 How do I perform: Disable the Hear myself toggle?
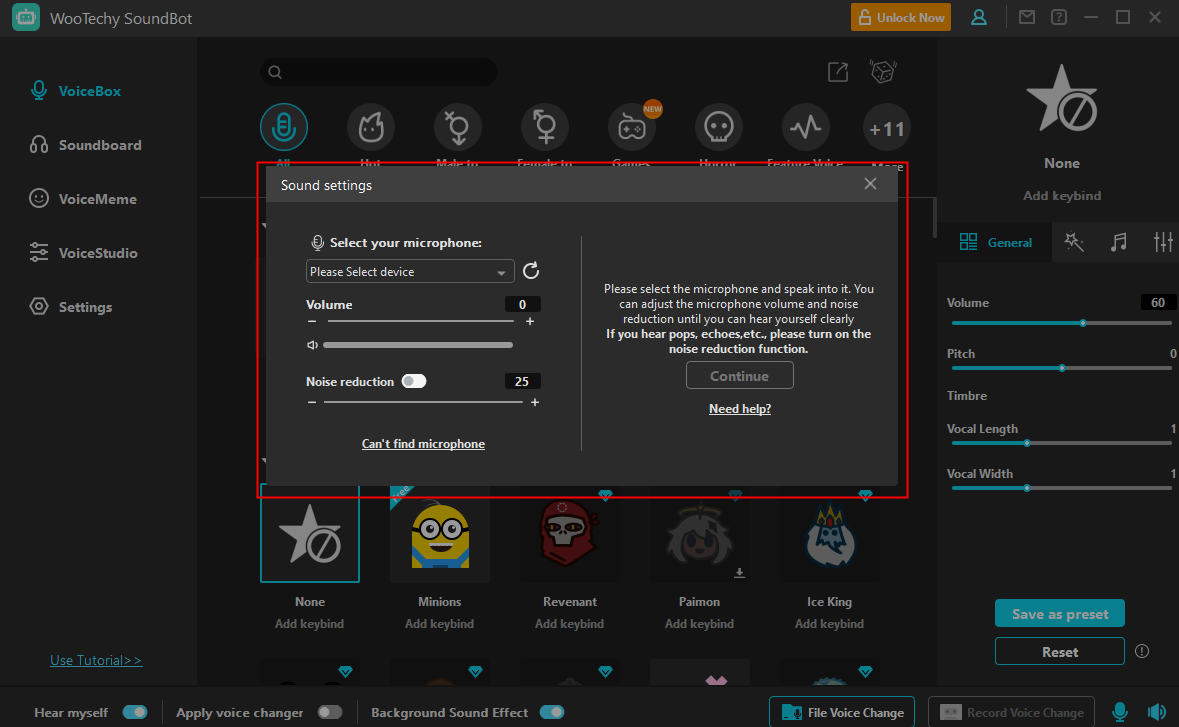[x=135, y=712]
